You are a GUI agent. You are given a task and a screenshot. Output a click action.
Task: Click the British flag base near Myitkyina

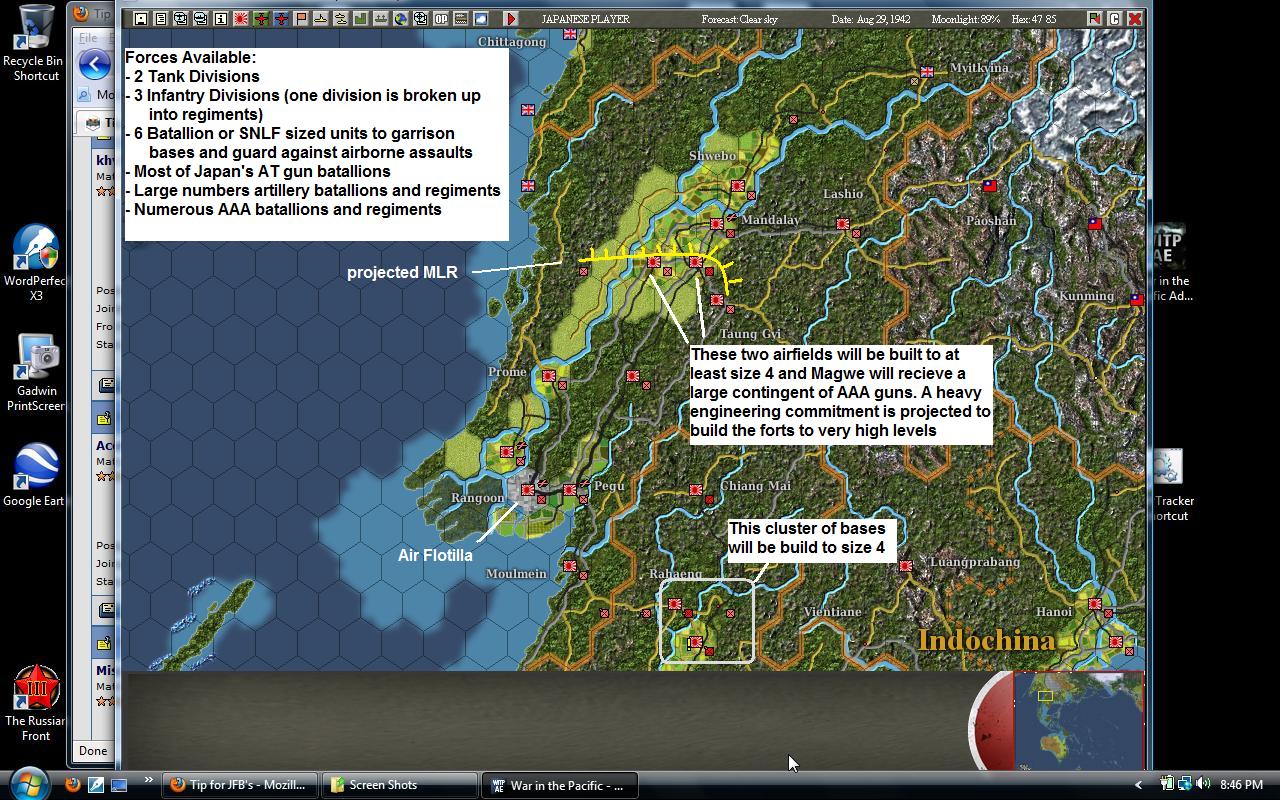coord(927,71)
